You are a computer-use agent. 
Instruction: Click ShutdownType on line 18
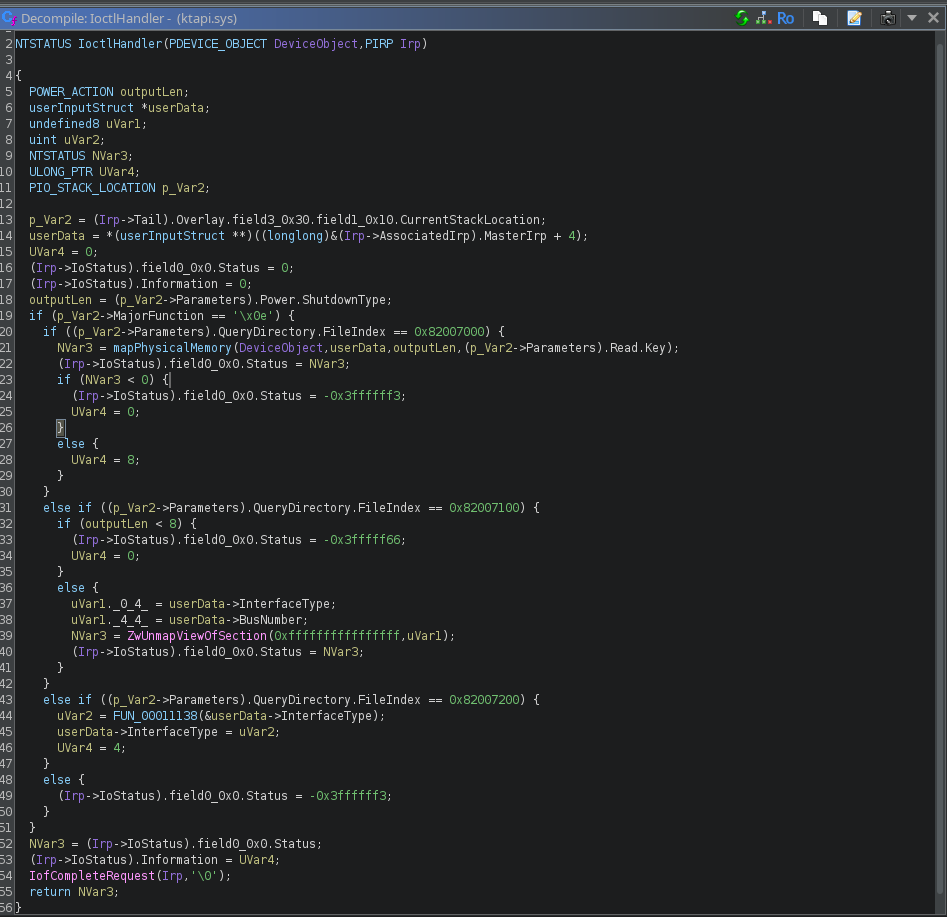click(344, 300)
